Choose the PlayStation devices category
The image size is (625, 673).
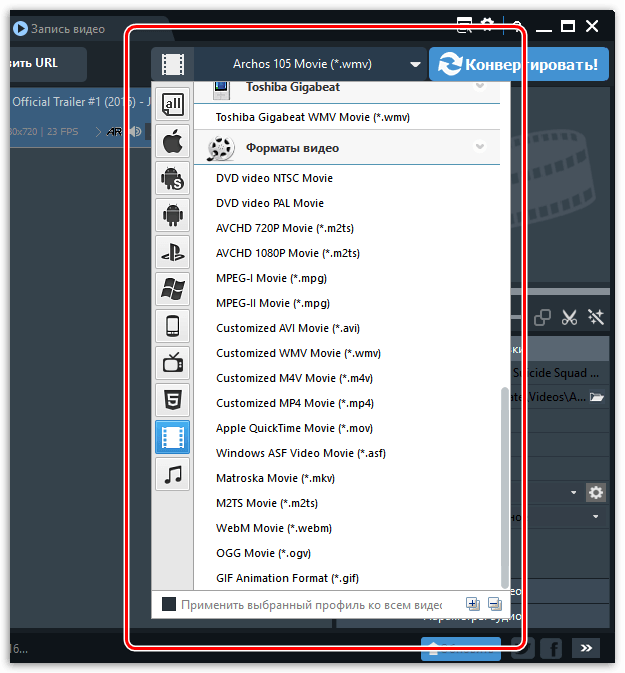pos(173,252)
